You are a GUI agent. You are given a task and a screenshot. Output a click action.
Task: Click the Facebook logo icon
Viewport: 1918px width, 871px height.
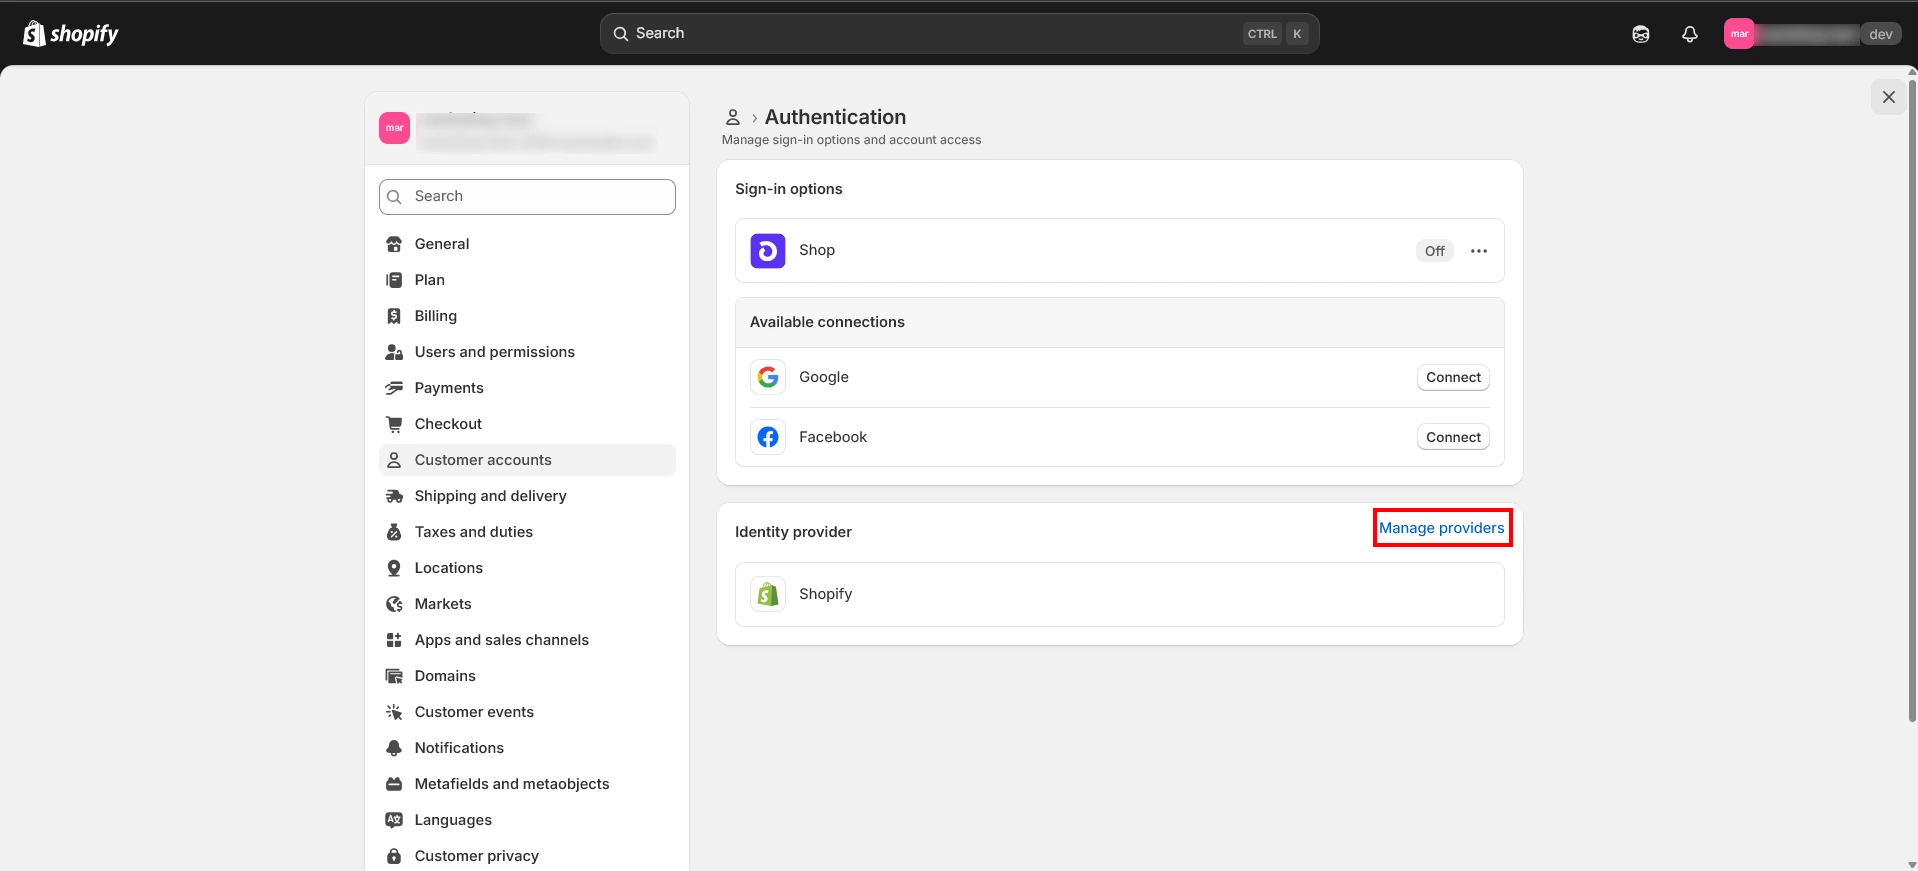click(x=768, y=437)
